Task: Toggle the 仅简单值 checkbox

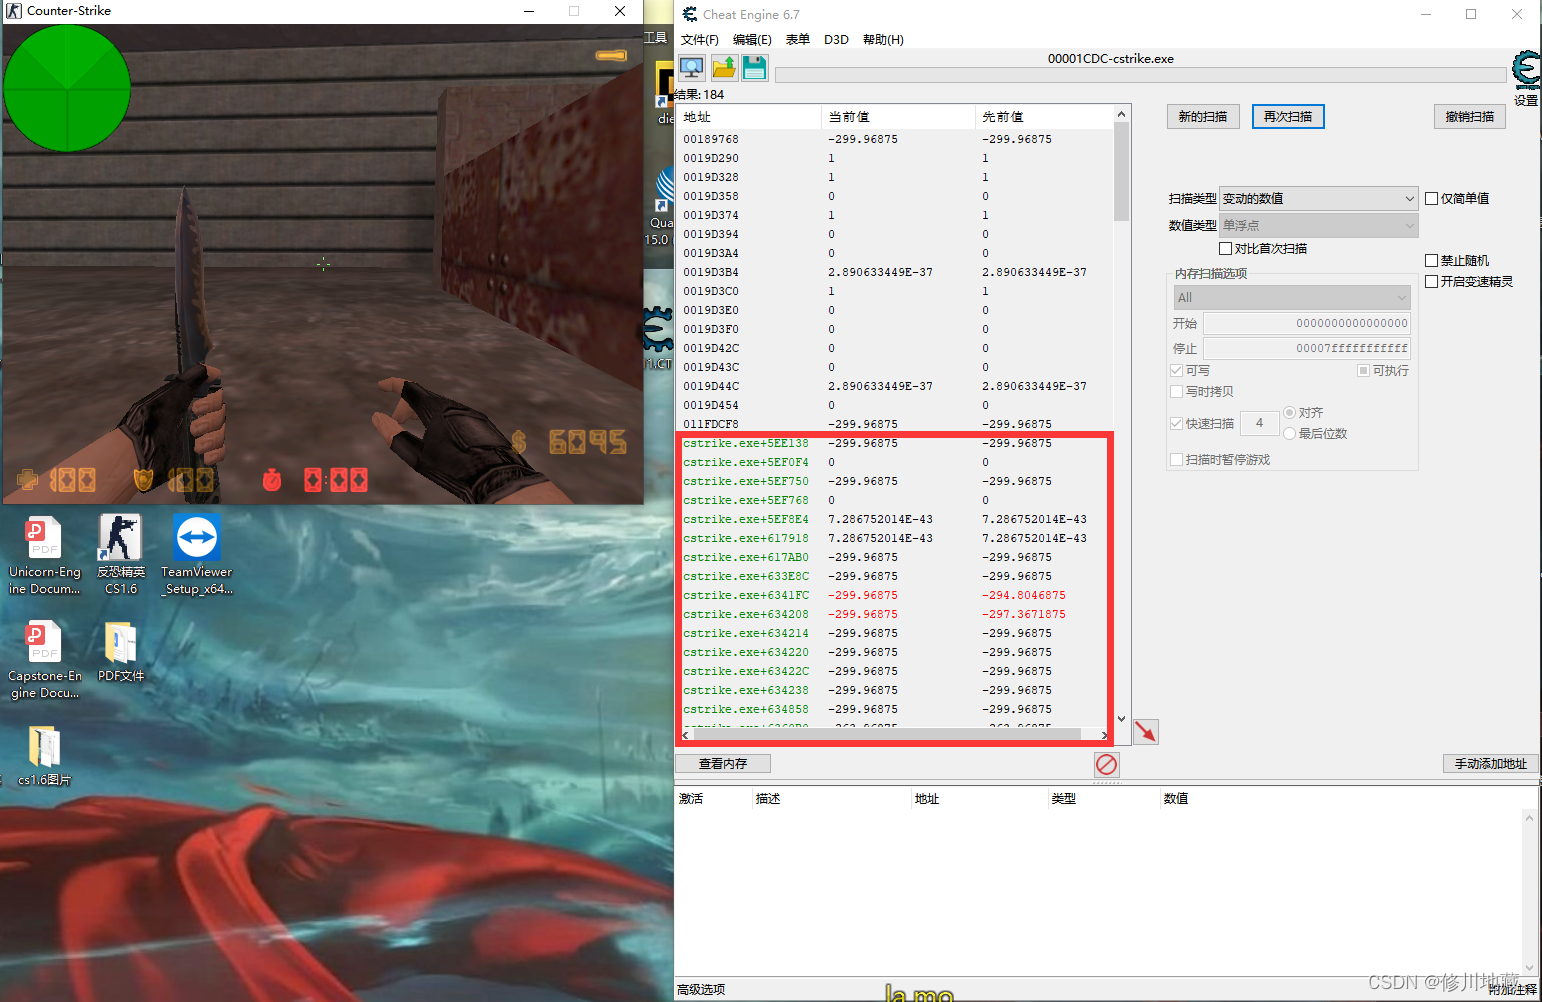Action: (1431, 198)
